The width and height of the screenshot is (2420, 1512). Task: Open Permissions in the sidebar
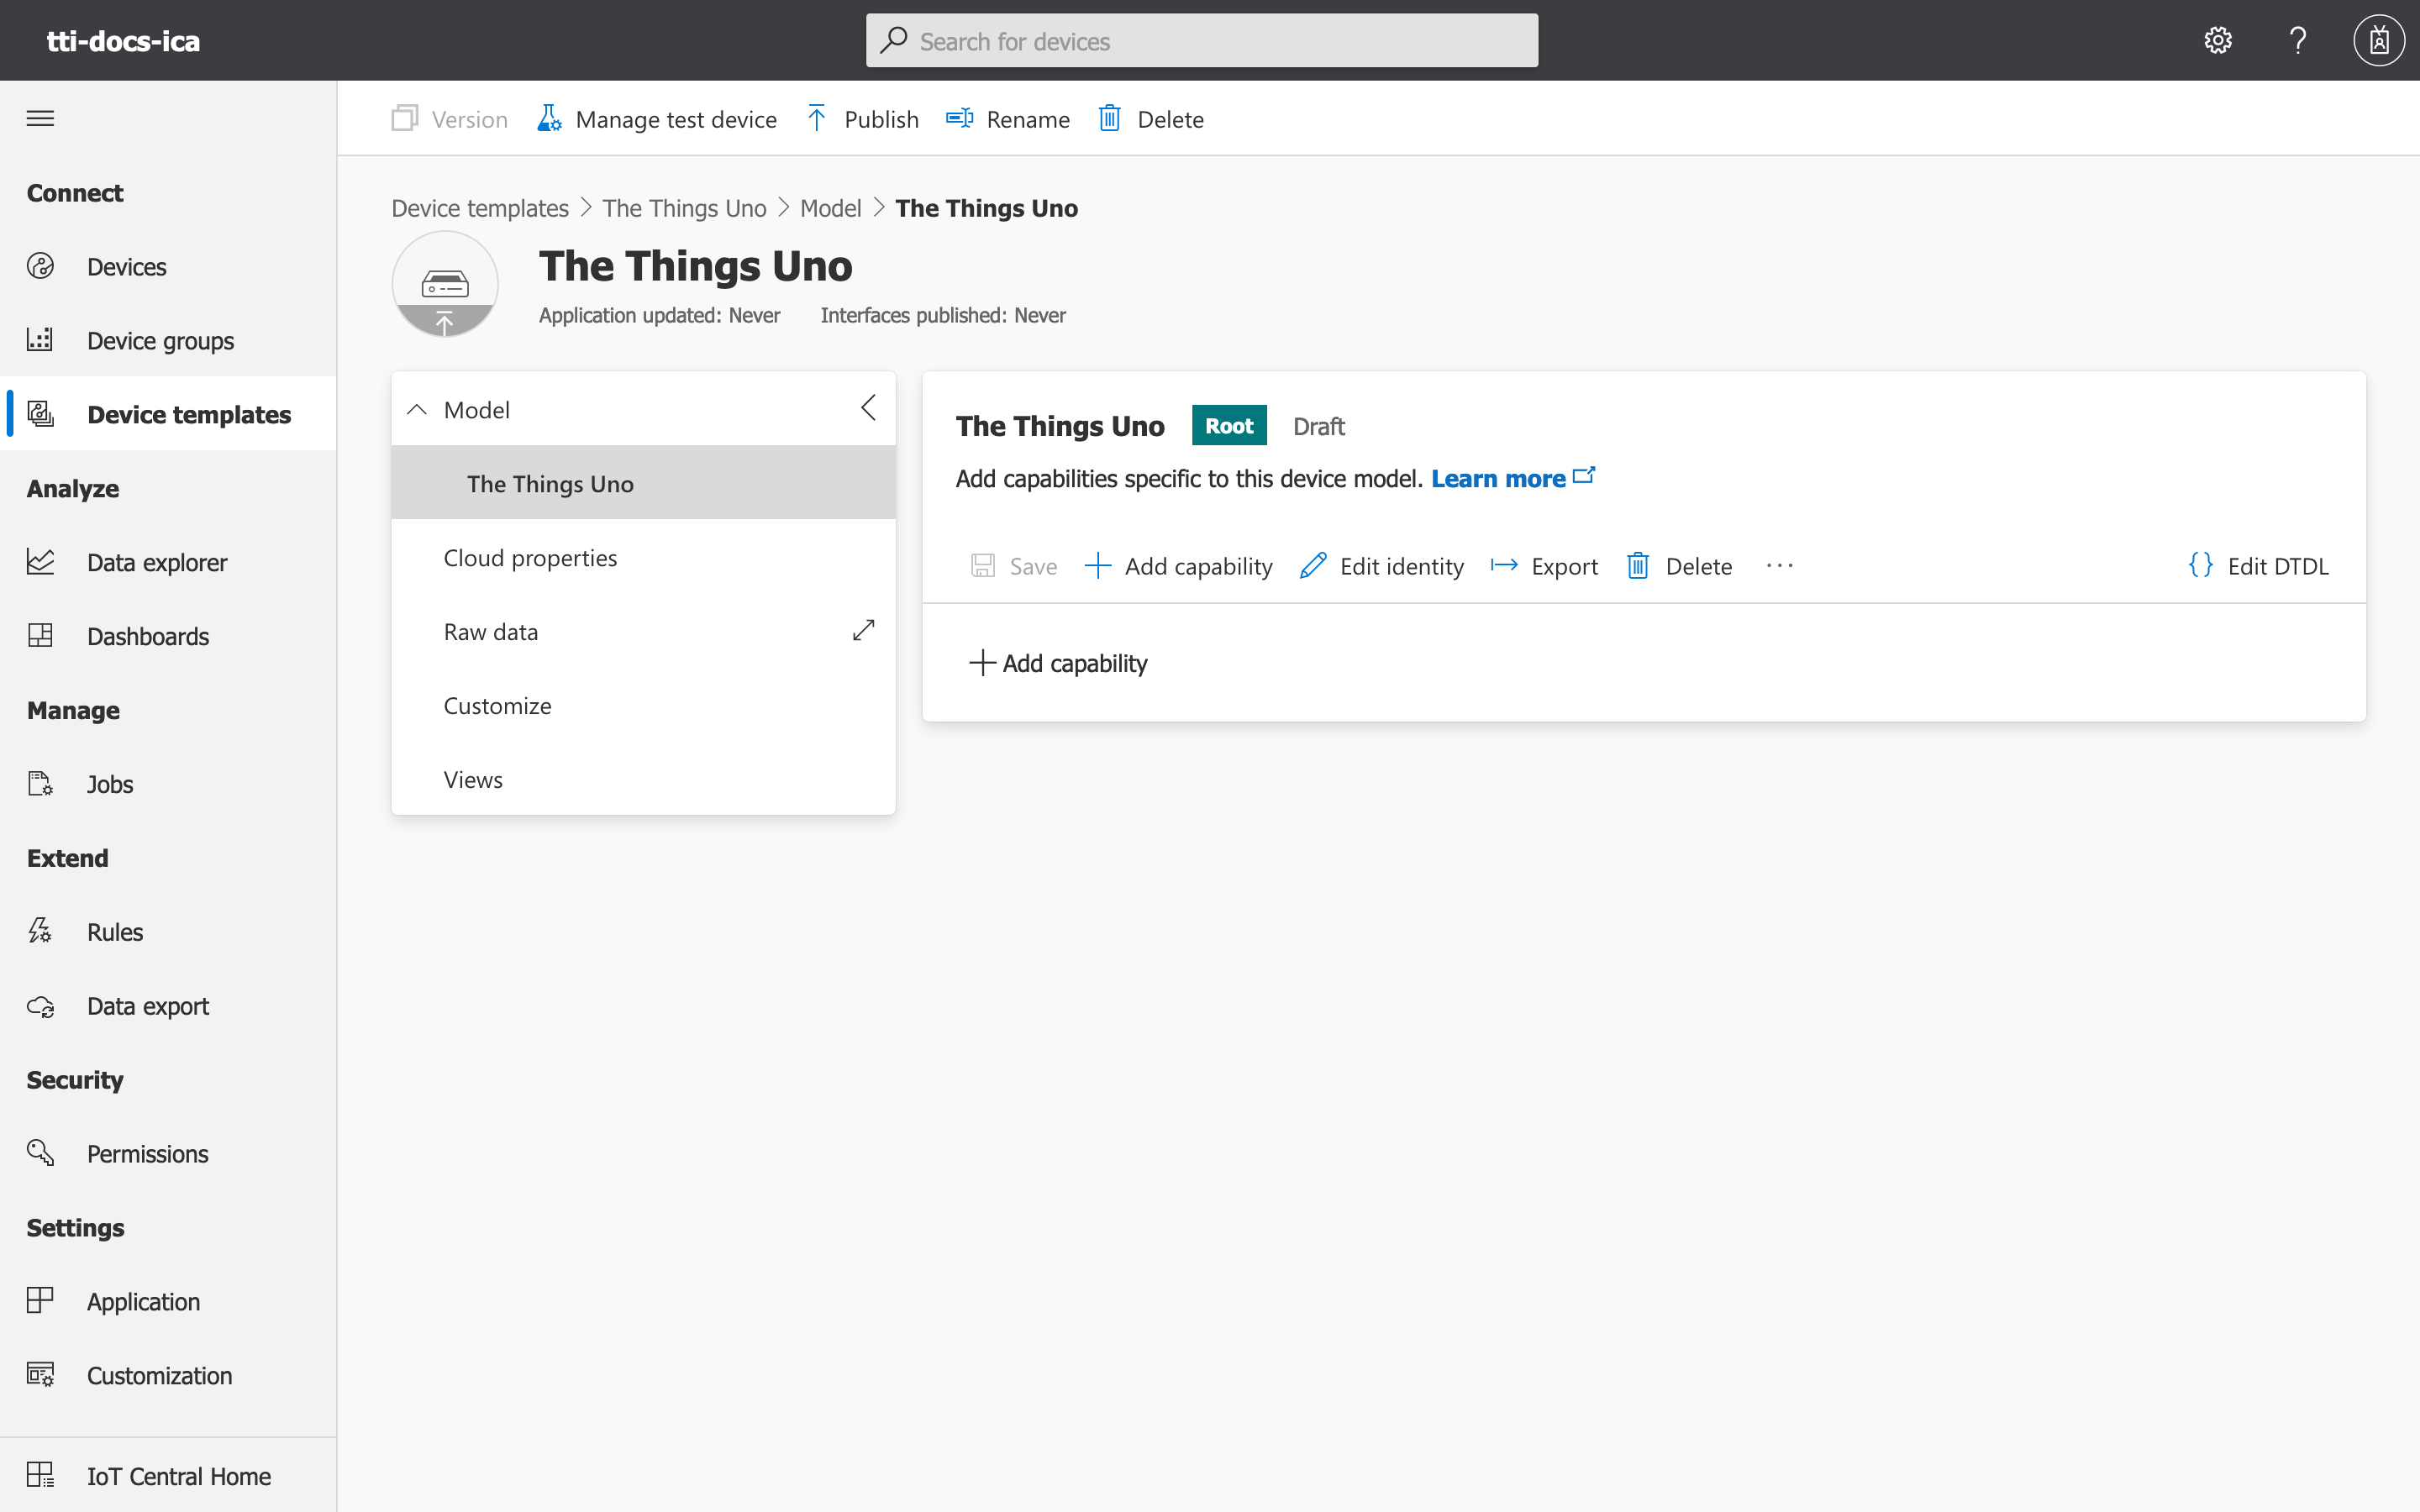tap(168, 1153)
